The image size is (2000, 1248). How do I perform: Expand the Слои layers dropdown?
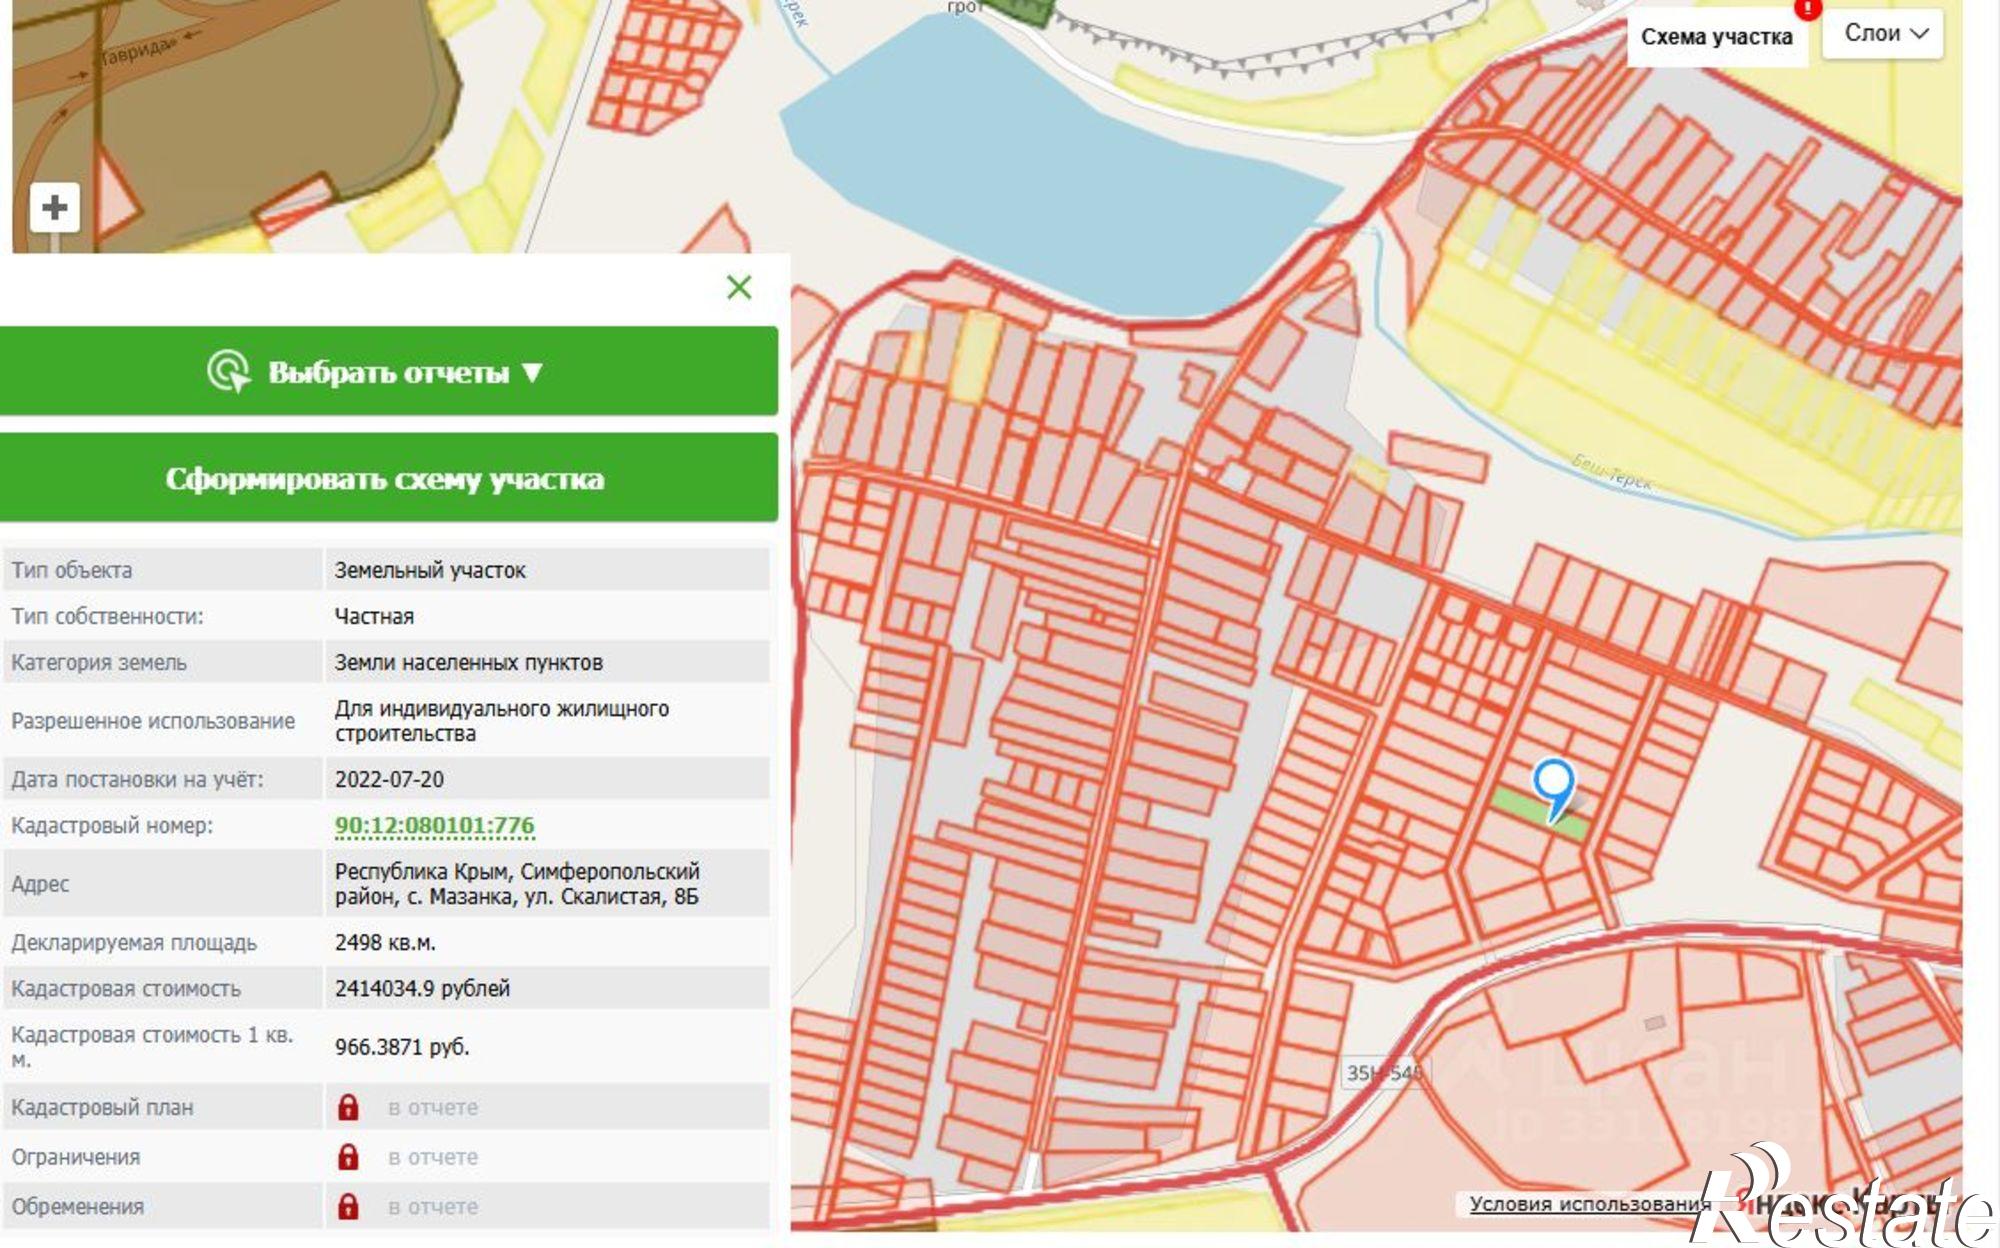(x=1884, y=33)
